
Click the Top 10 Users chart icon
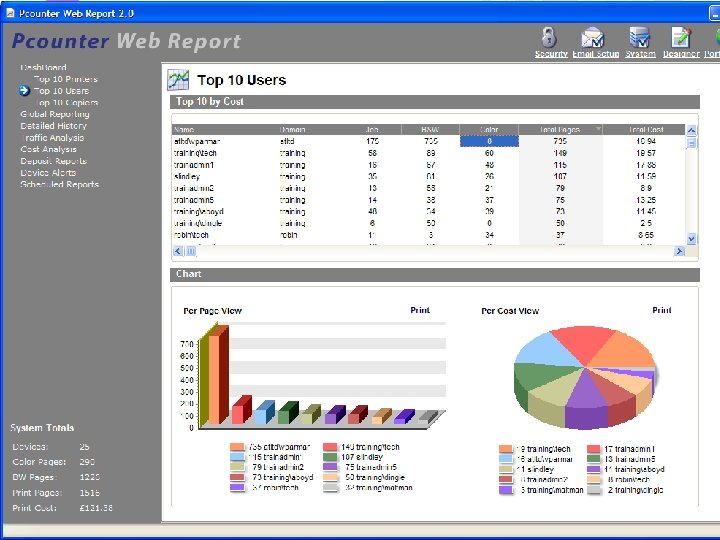(178, 79)
